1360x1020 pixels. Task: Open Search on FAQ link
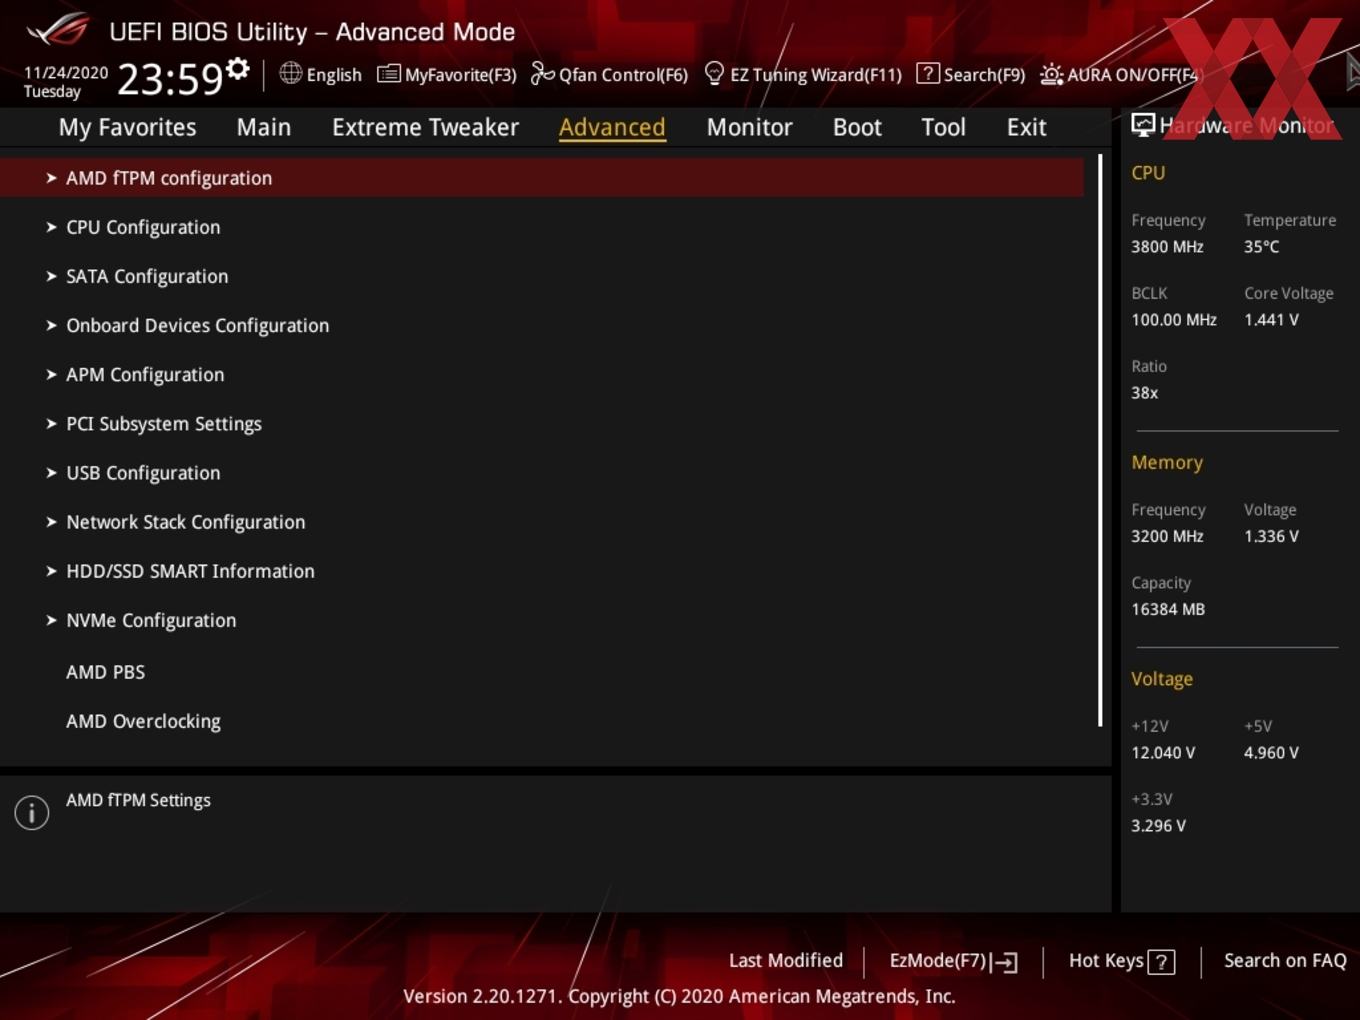[x=1285, y=960]
